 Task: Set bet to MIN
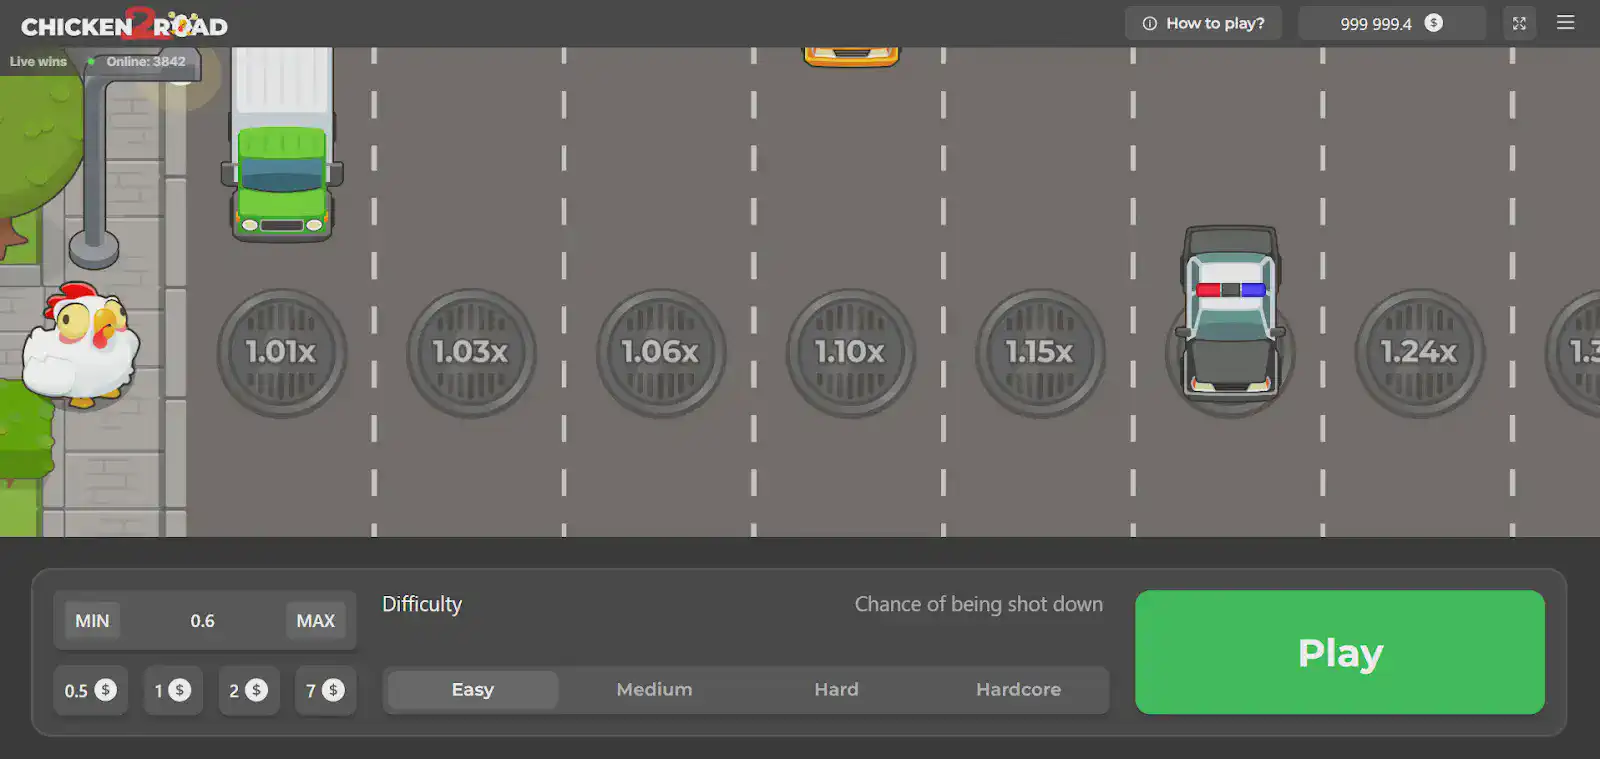coord(92,620)
